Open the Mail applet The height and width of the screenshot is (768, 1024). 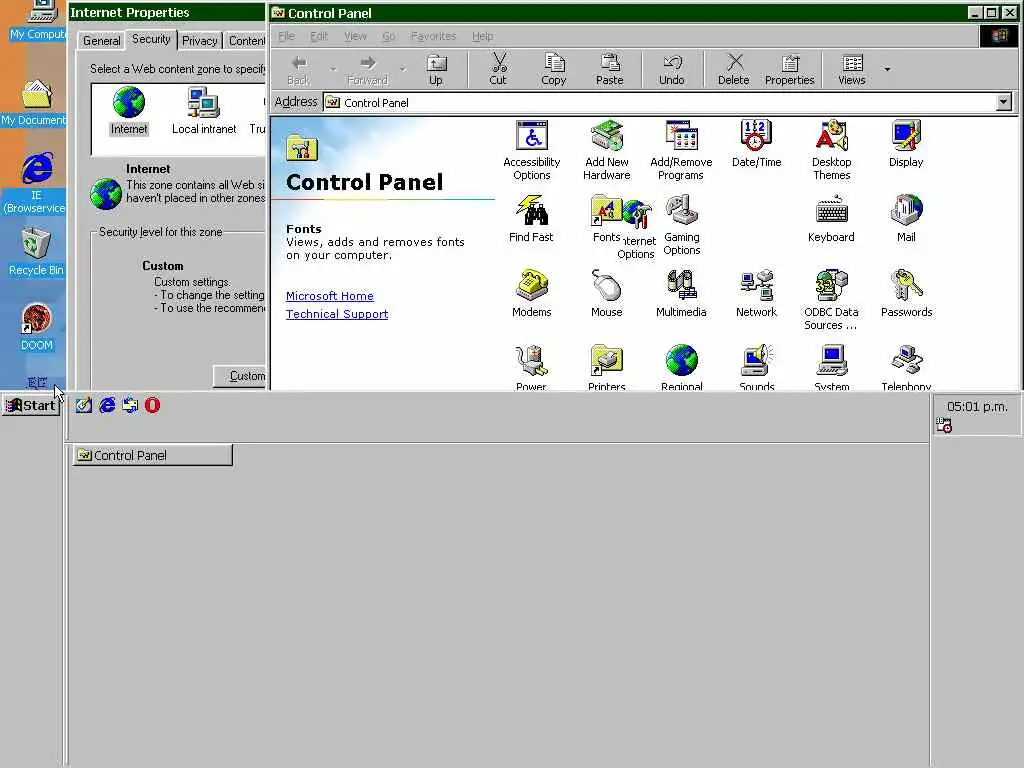pos(906,219)
